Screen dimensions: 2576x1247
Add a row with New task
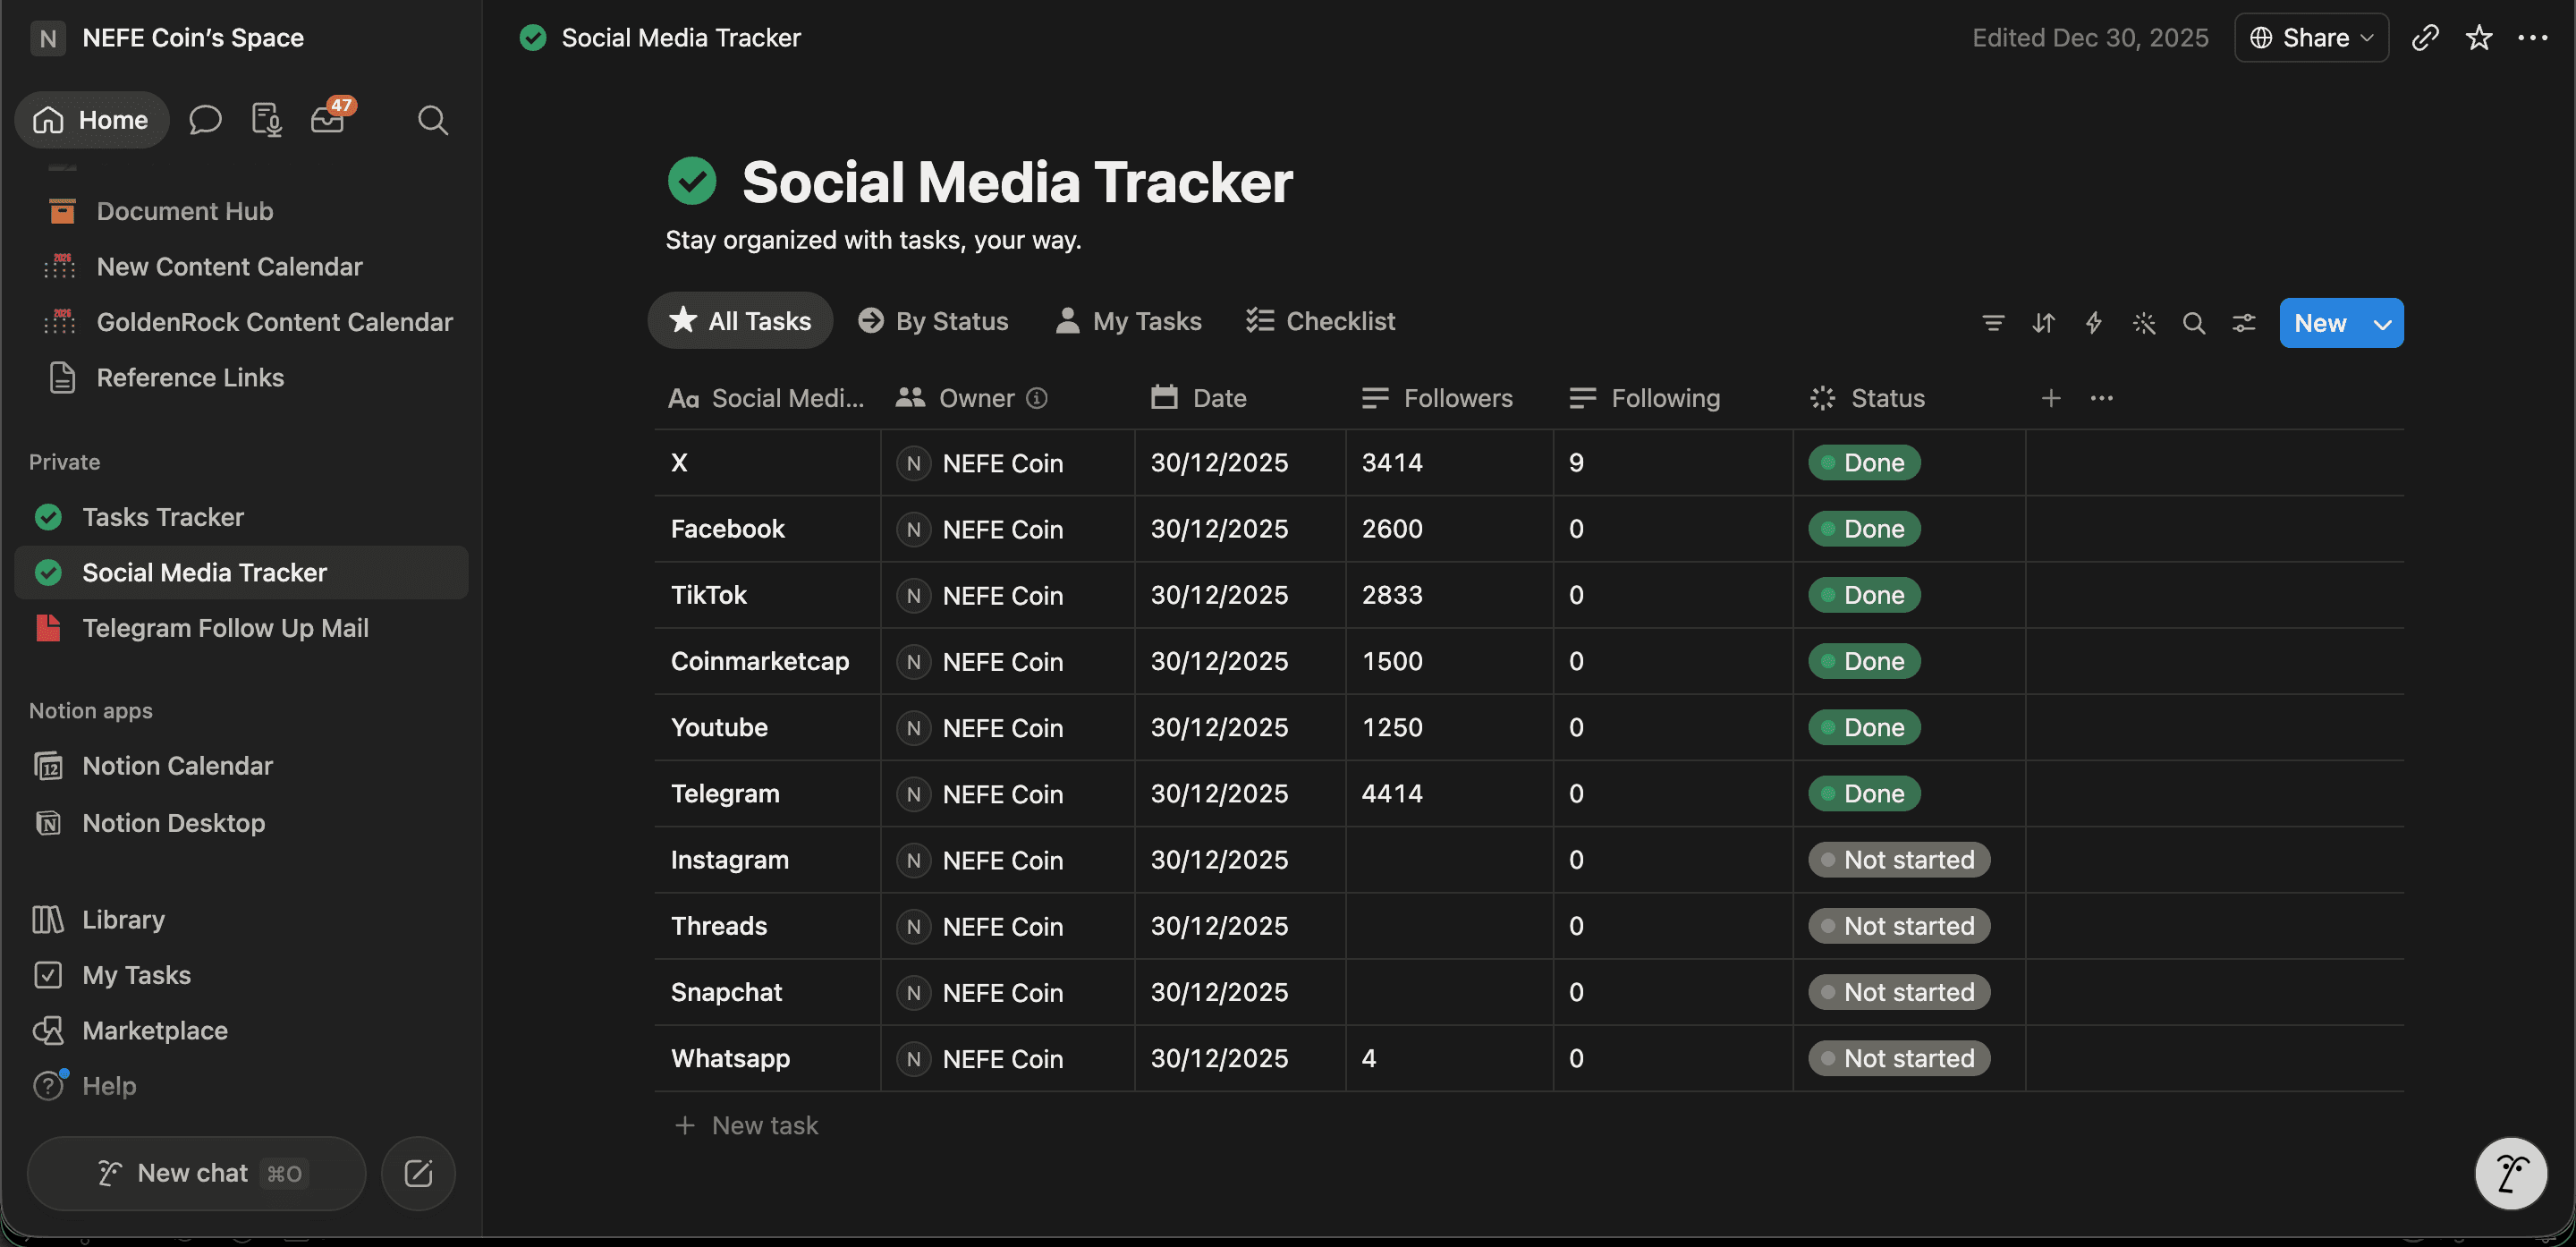coord(746,1125)
